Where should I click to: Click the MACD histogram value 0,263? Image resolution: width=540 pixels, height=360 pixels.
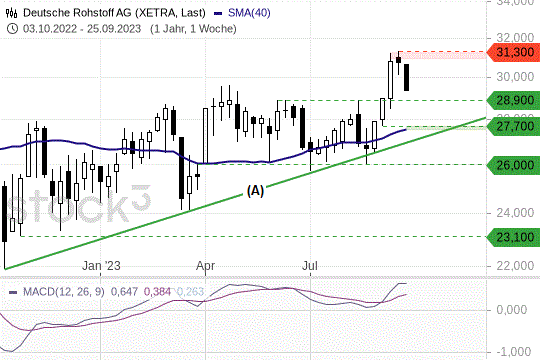click(x=190, y=292)
